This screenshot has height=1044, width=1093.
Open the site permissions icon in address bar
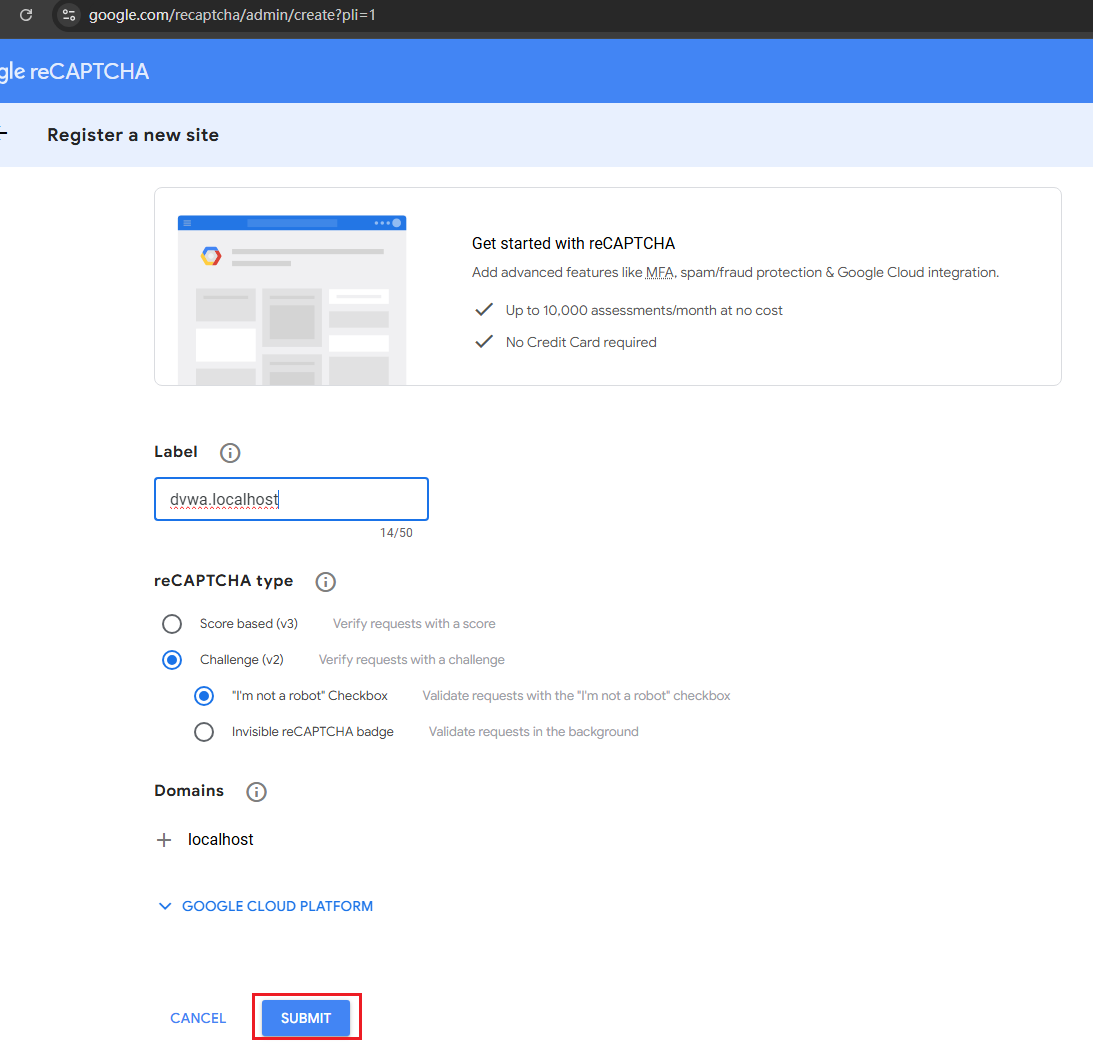[67, 15]
